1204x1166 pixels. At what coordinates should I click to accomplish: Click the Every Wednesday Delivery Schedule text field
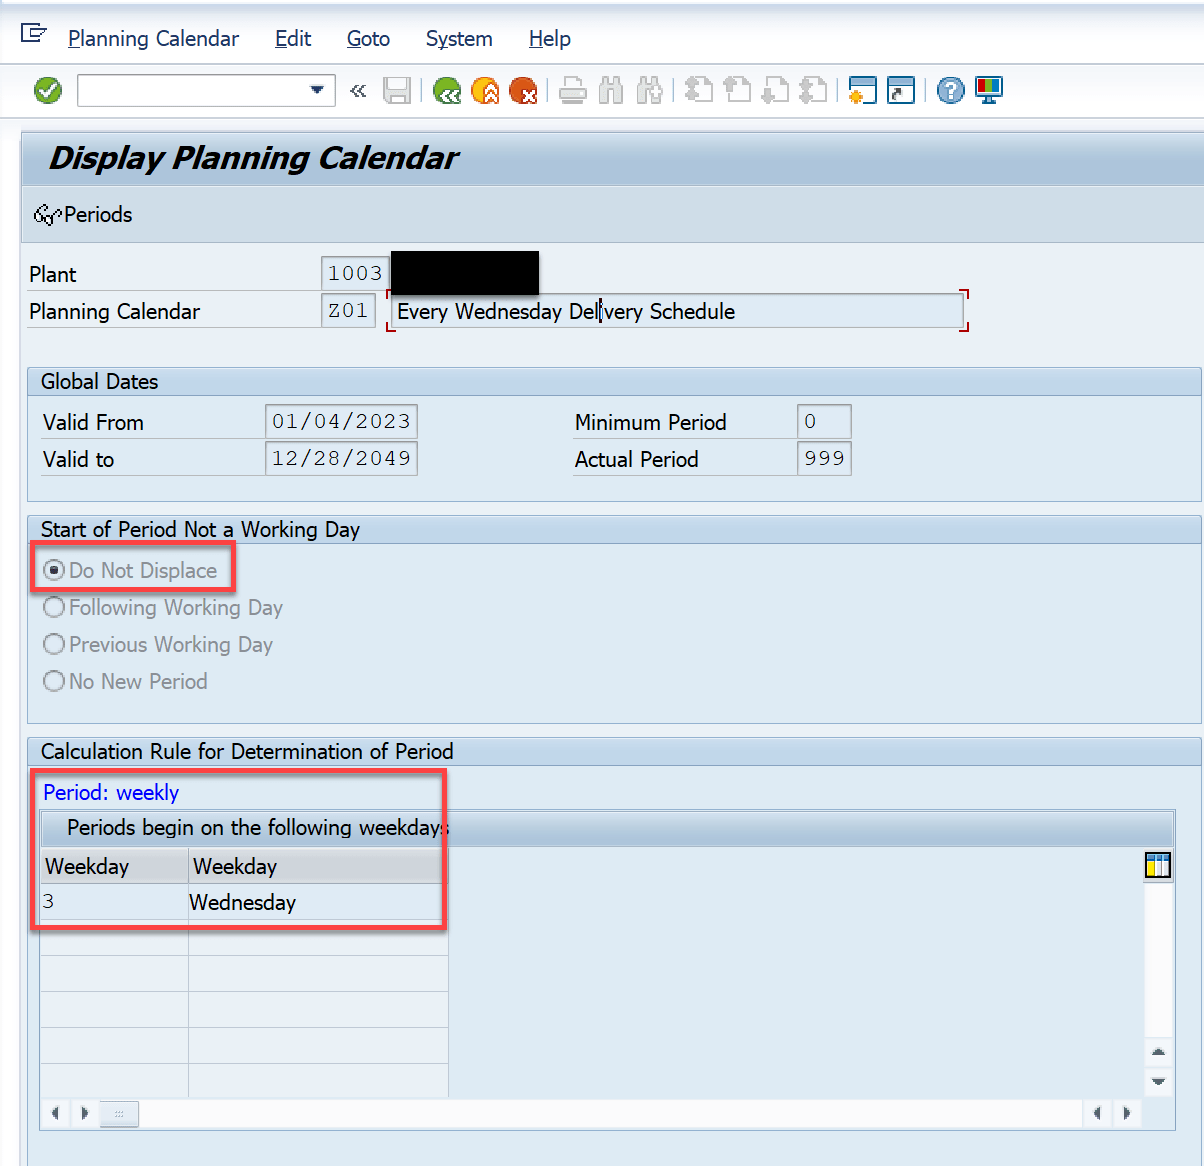[676, 311]
